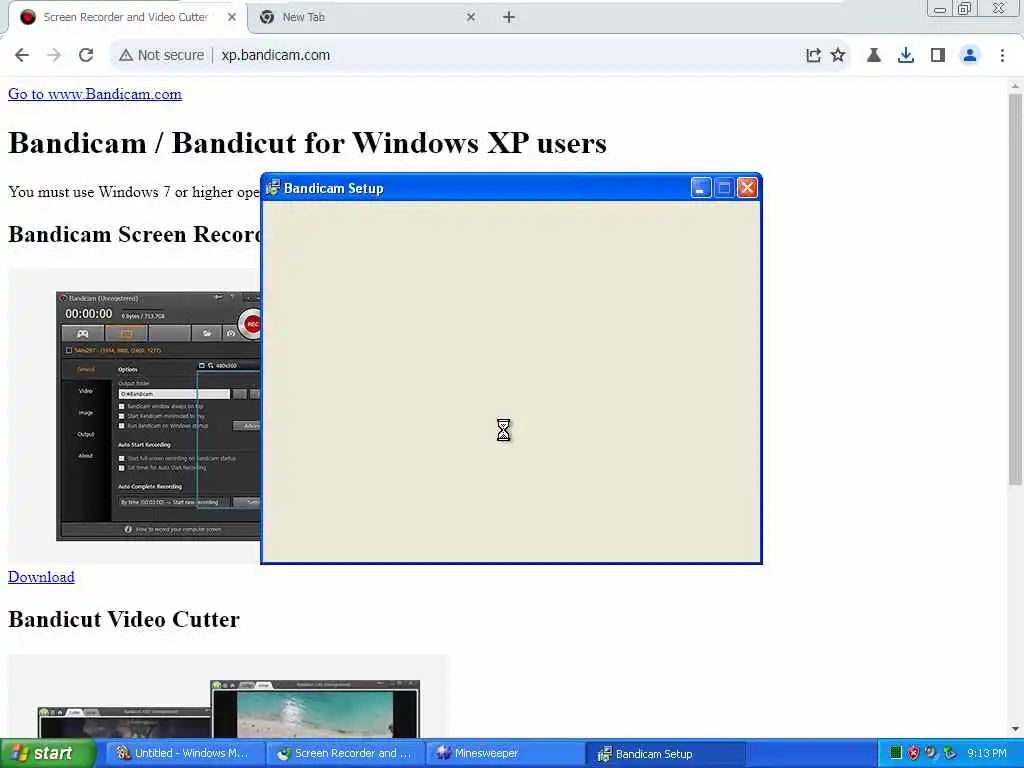This screenshot has height=768, width=1024.
Task: Follow the Go to www.Bandicam.com link
Action: coord(95,94)
